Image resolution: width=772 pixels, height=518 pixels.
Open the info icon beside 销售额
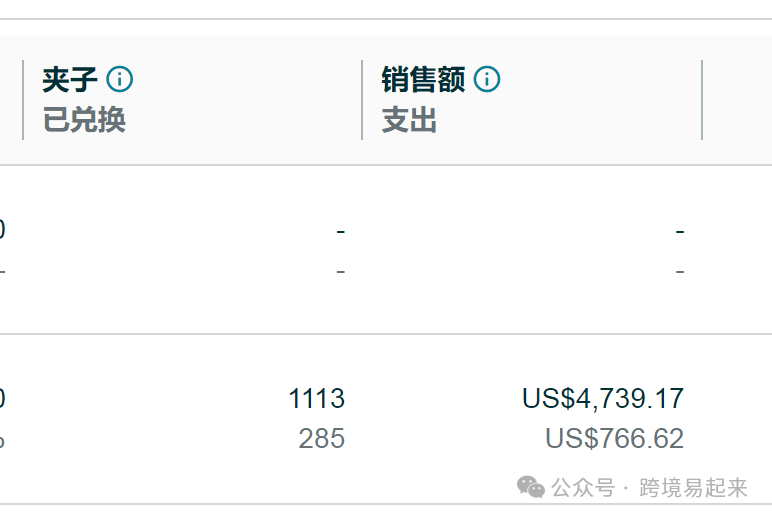487,79
